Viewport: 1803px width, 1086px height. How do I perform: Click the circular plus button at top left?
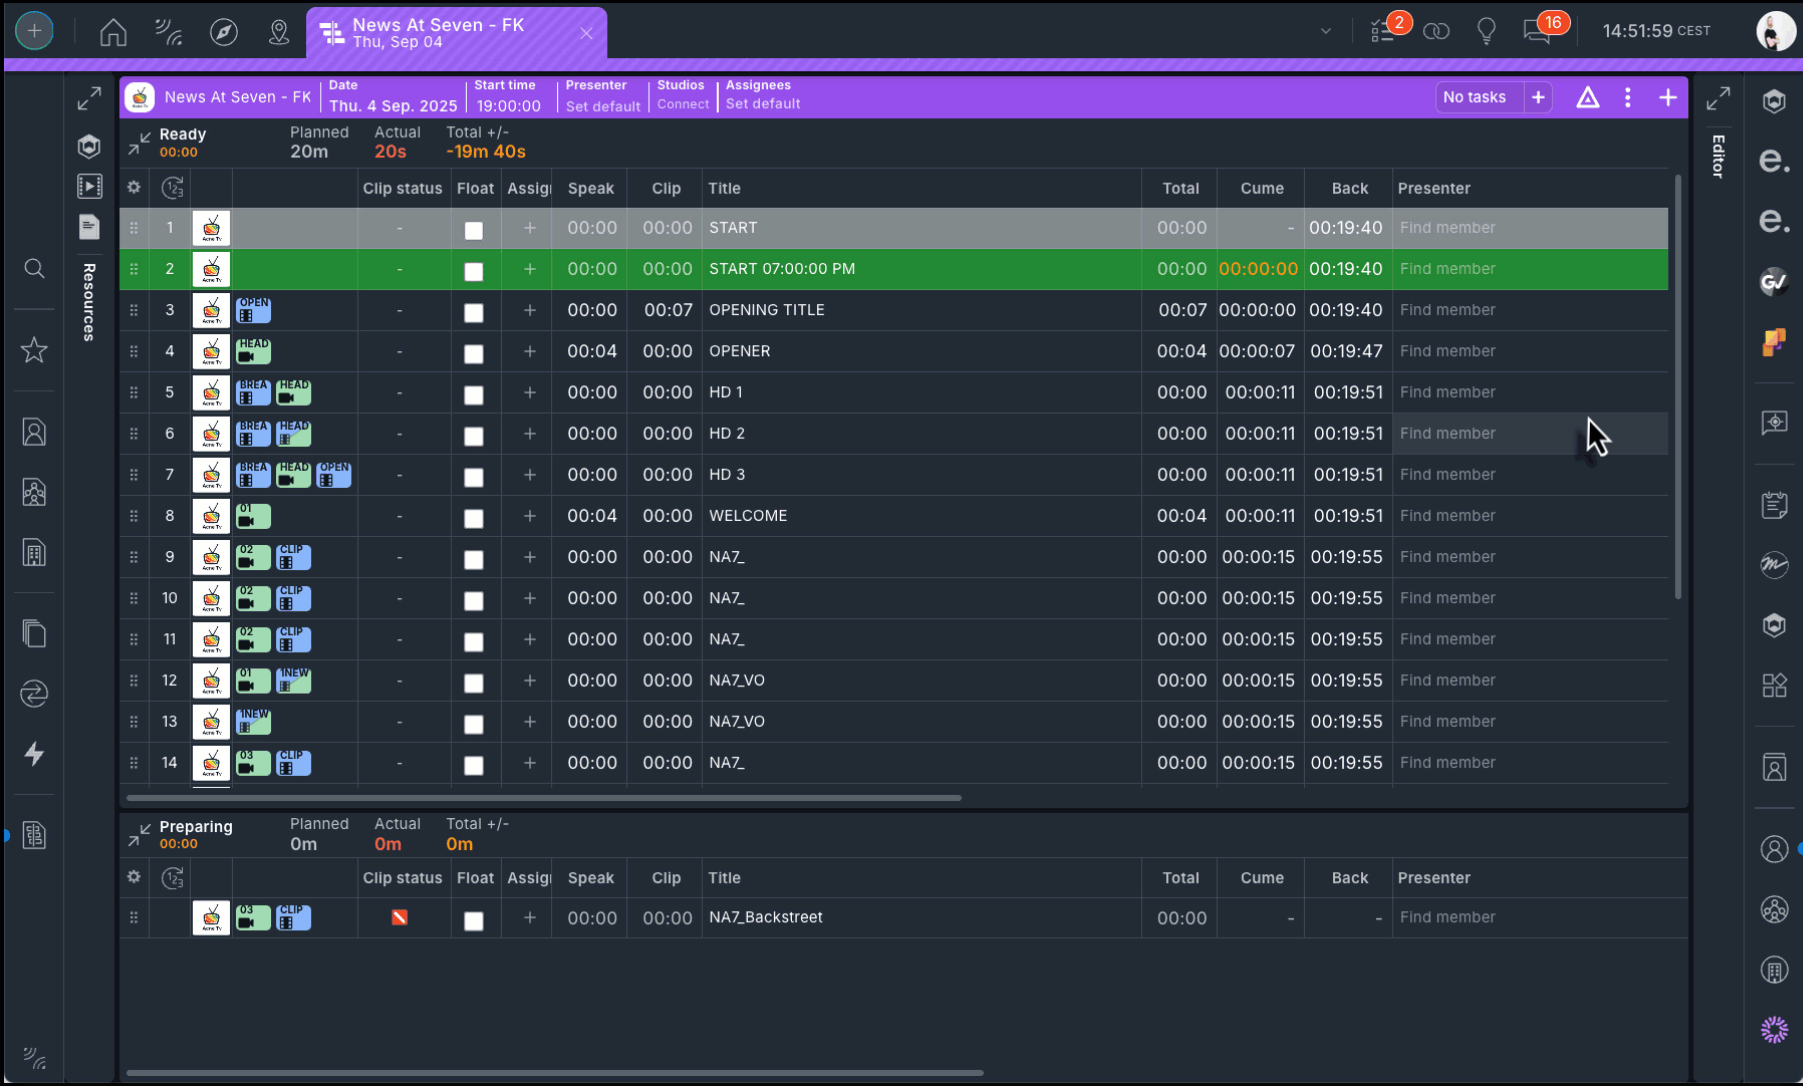tap(34, 31)
